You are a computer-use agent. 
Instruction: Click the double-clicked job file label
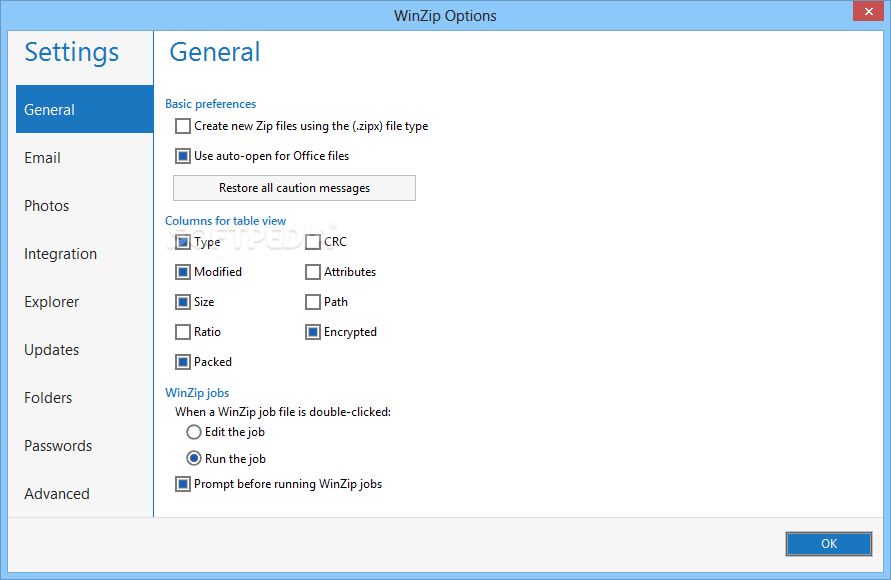pyautogui.click(x=283, y=412)
